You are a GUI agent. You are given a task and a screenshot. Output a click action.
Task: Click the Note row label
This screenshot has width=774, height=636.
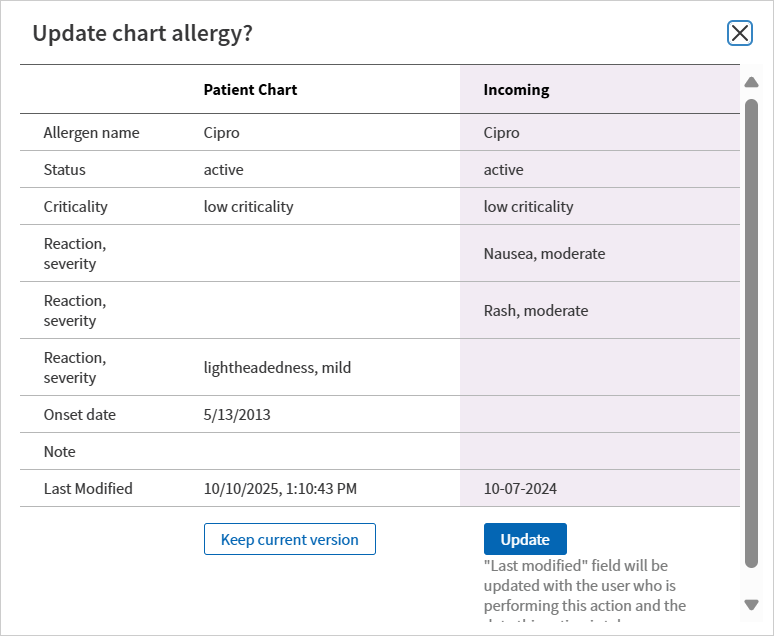(59, 451)
